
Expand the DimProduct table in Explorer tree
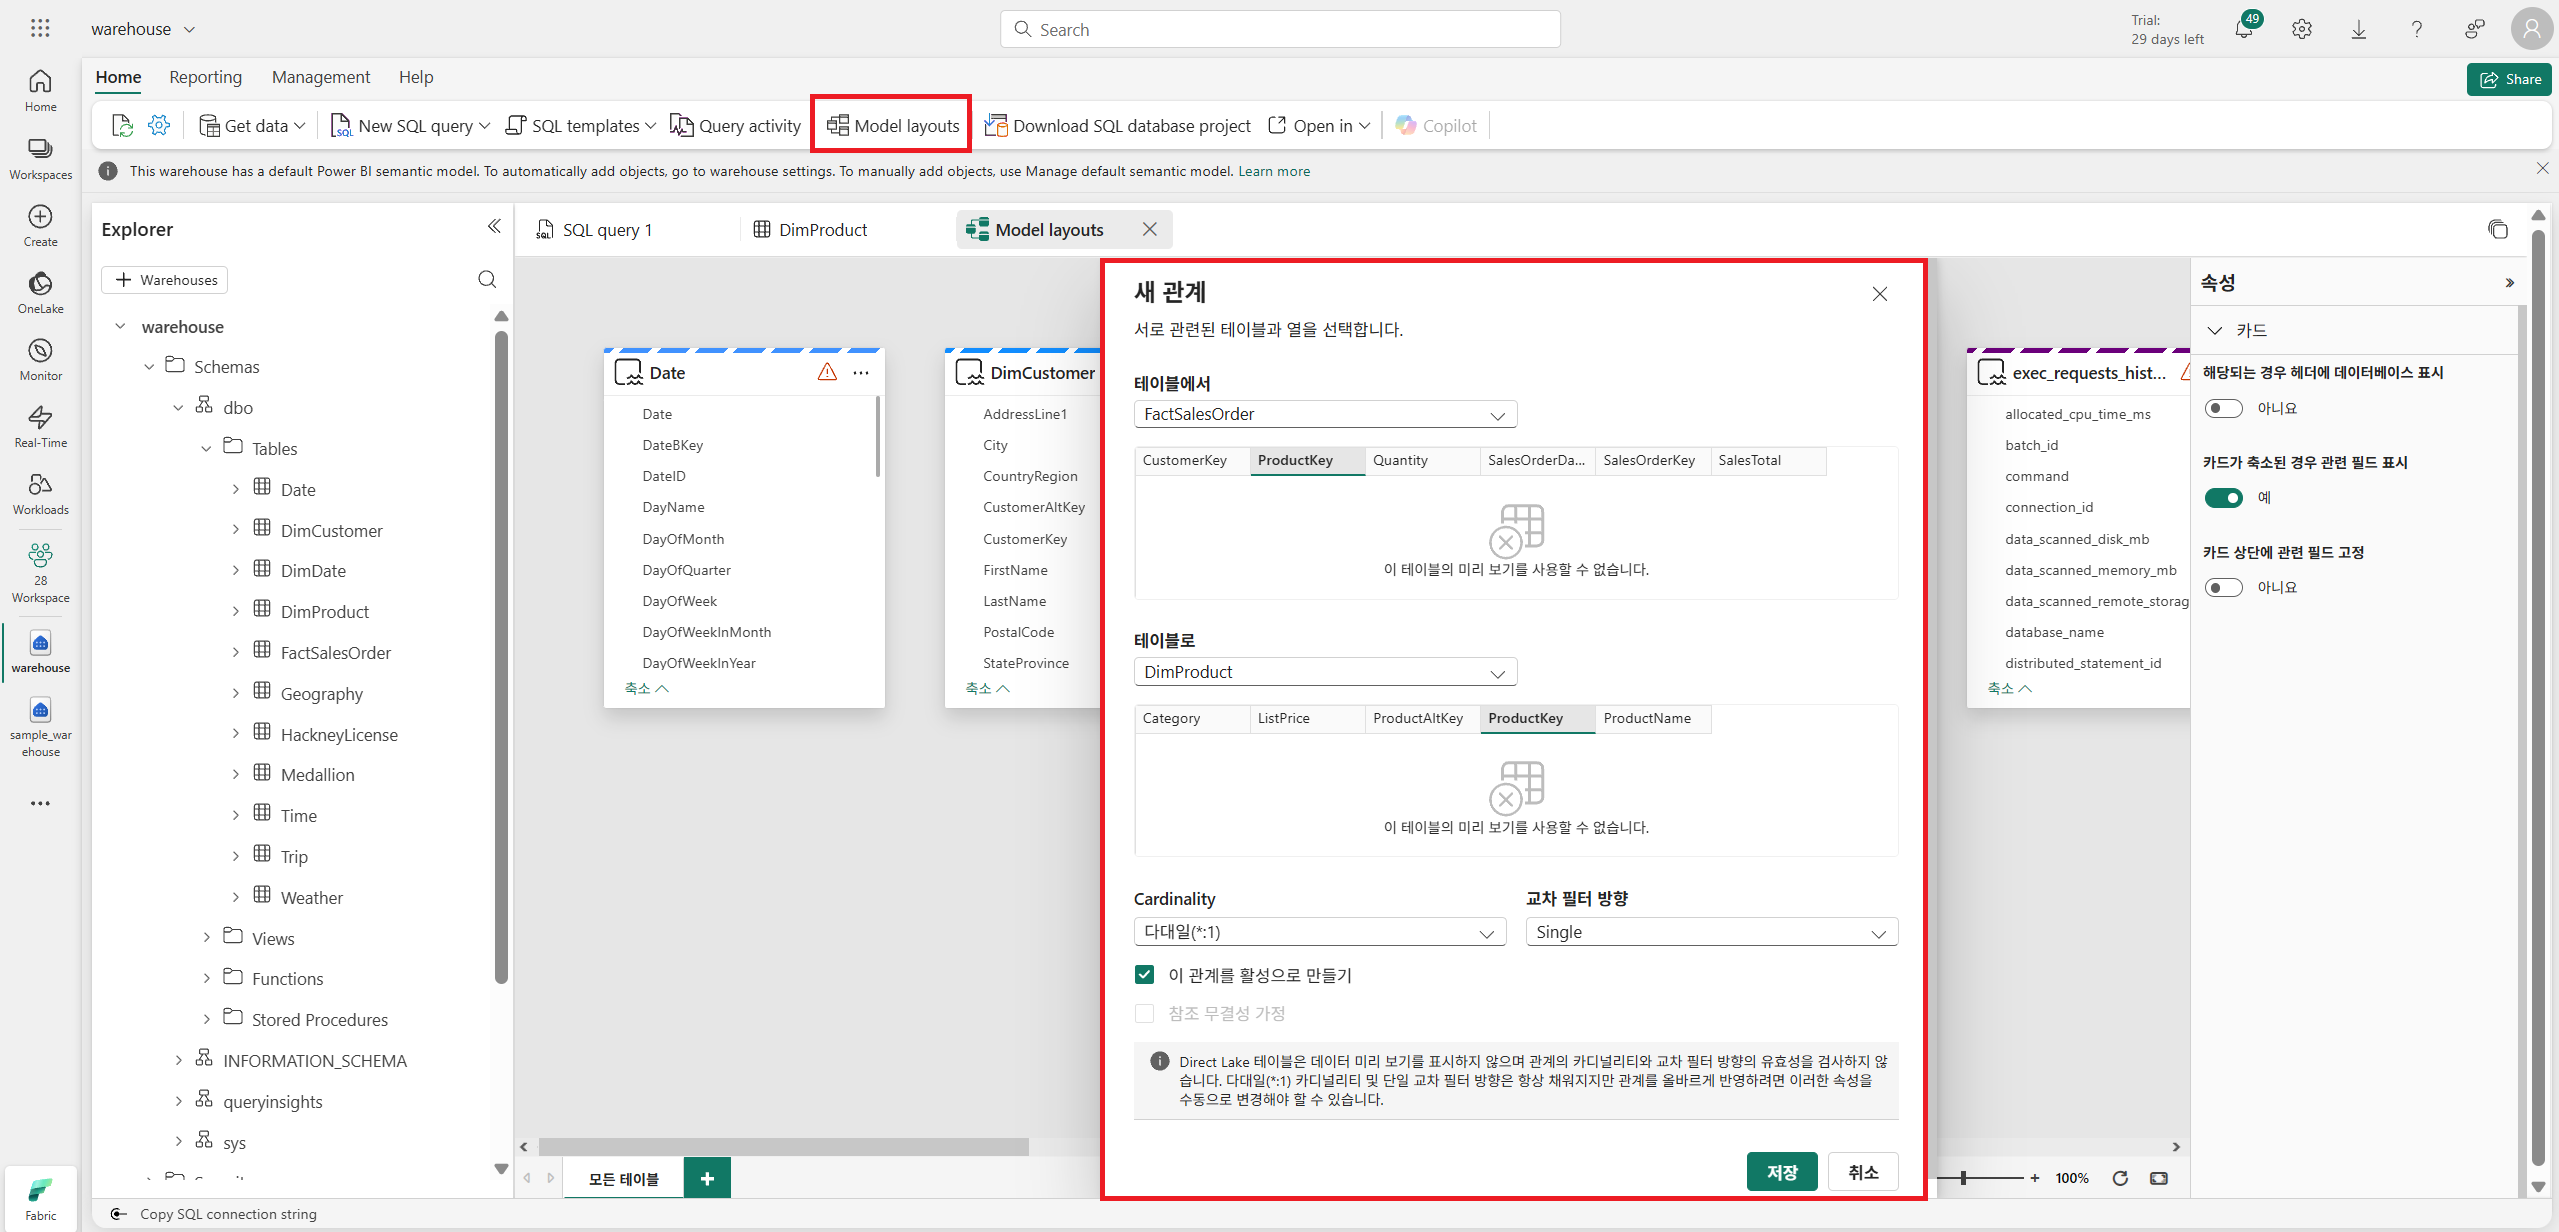(x=236, y=612)
